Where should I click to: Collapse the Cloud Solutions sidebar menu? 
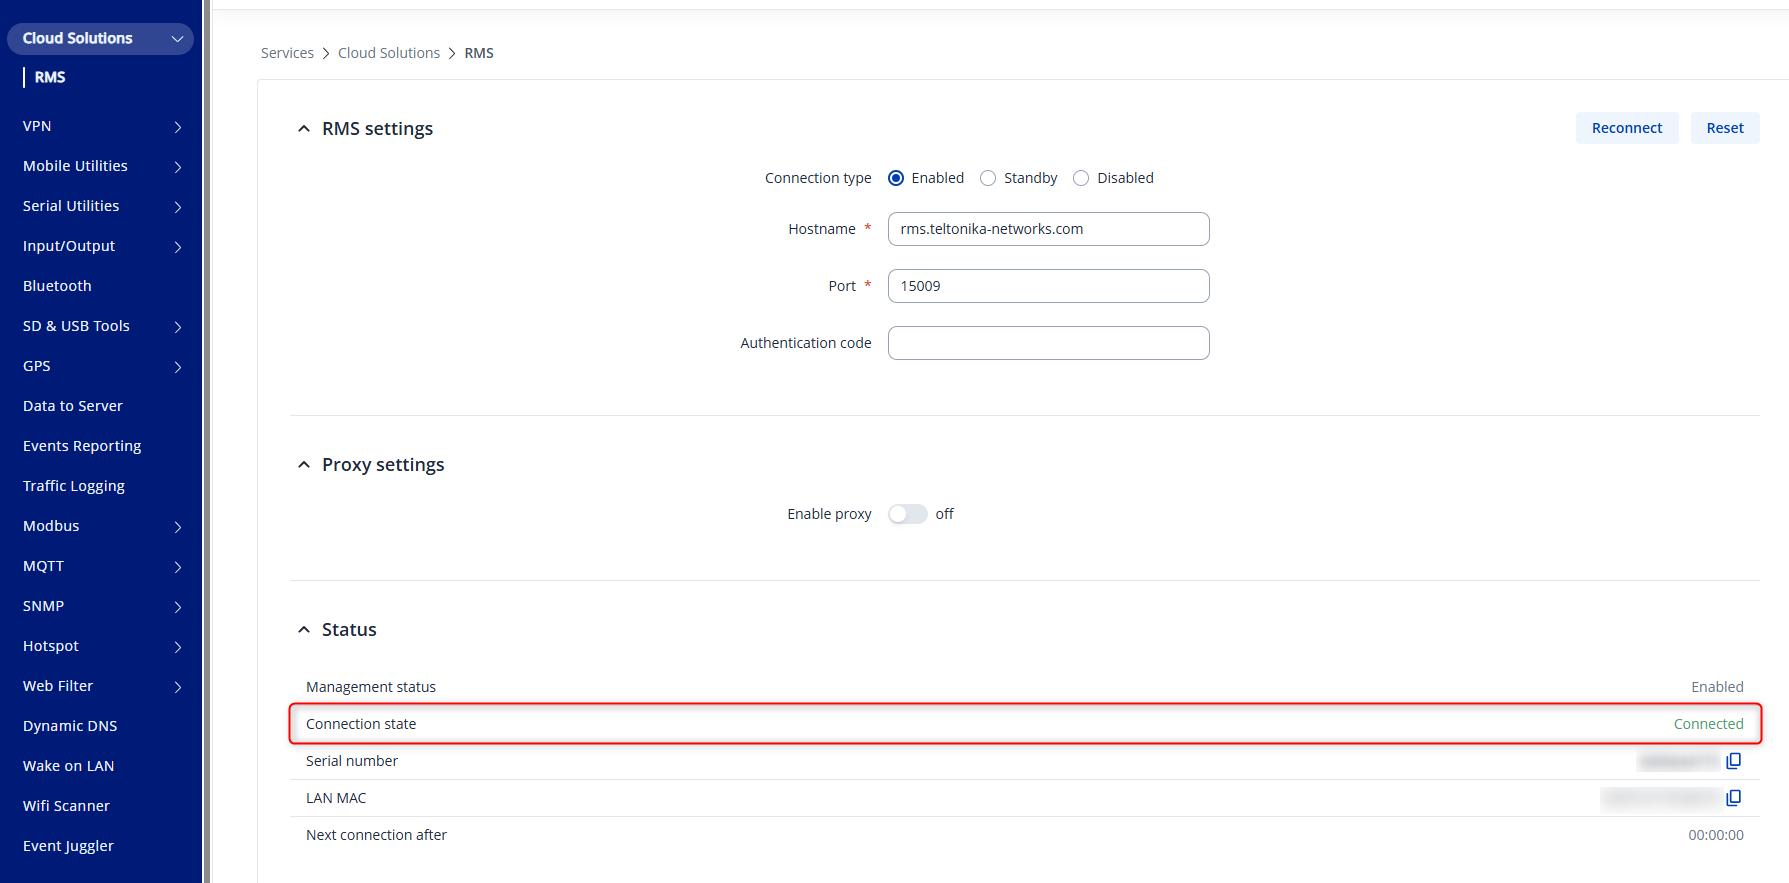pos(177,39)
